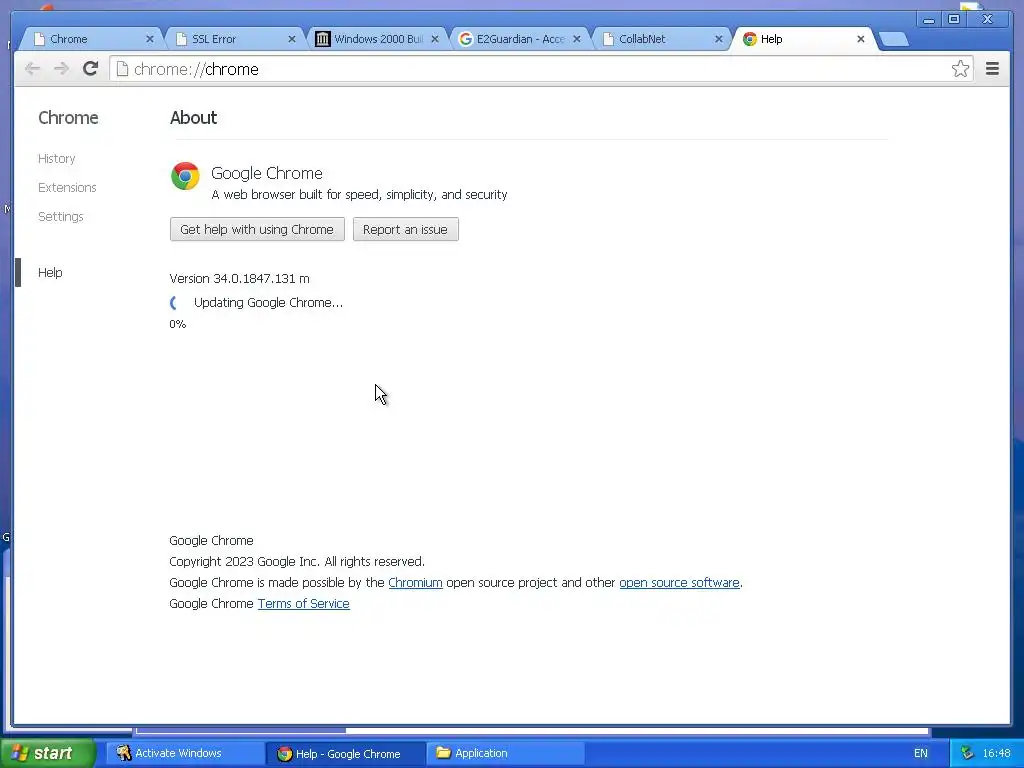The width and height of the screenshot is (1024, 768).
Task: Close the E2Guardian tab
Action: pyautogui.click(x=577, y=39)
